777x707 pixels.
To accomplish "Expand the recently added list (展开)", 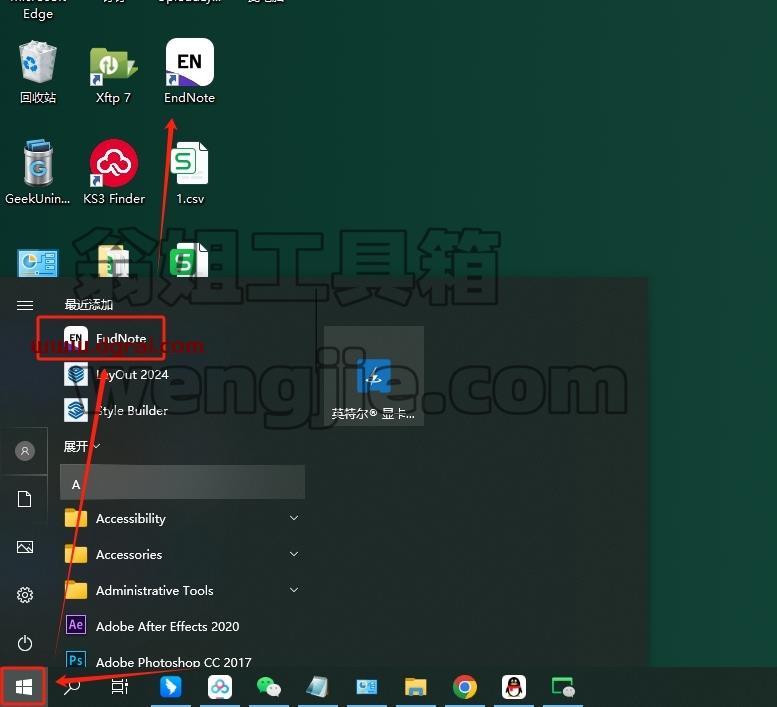I will point(82,446).
